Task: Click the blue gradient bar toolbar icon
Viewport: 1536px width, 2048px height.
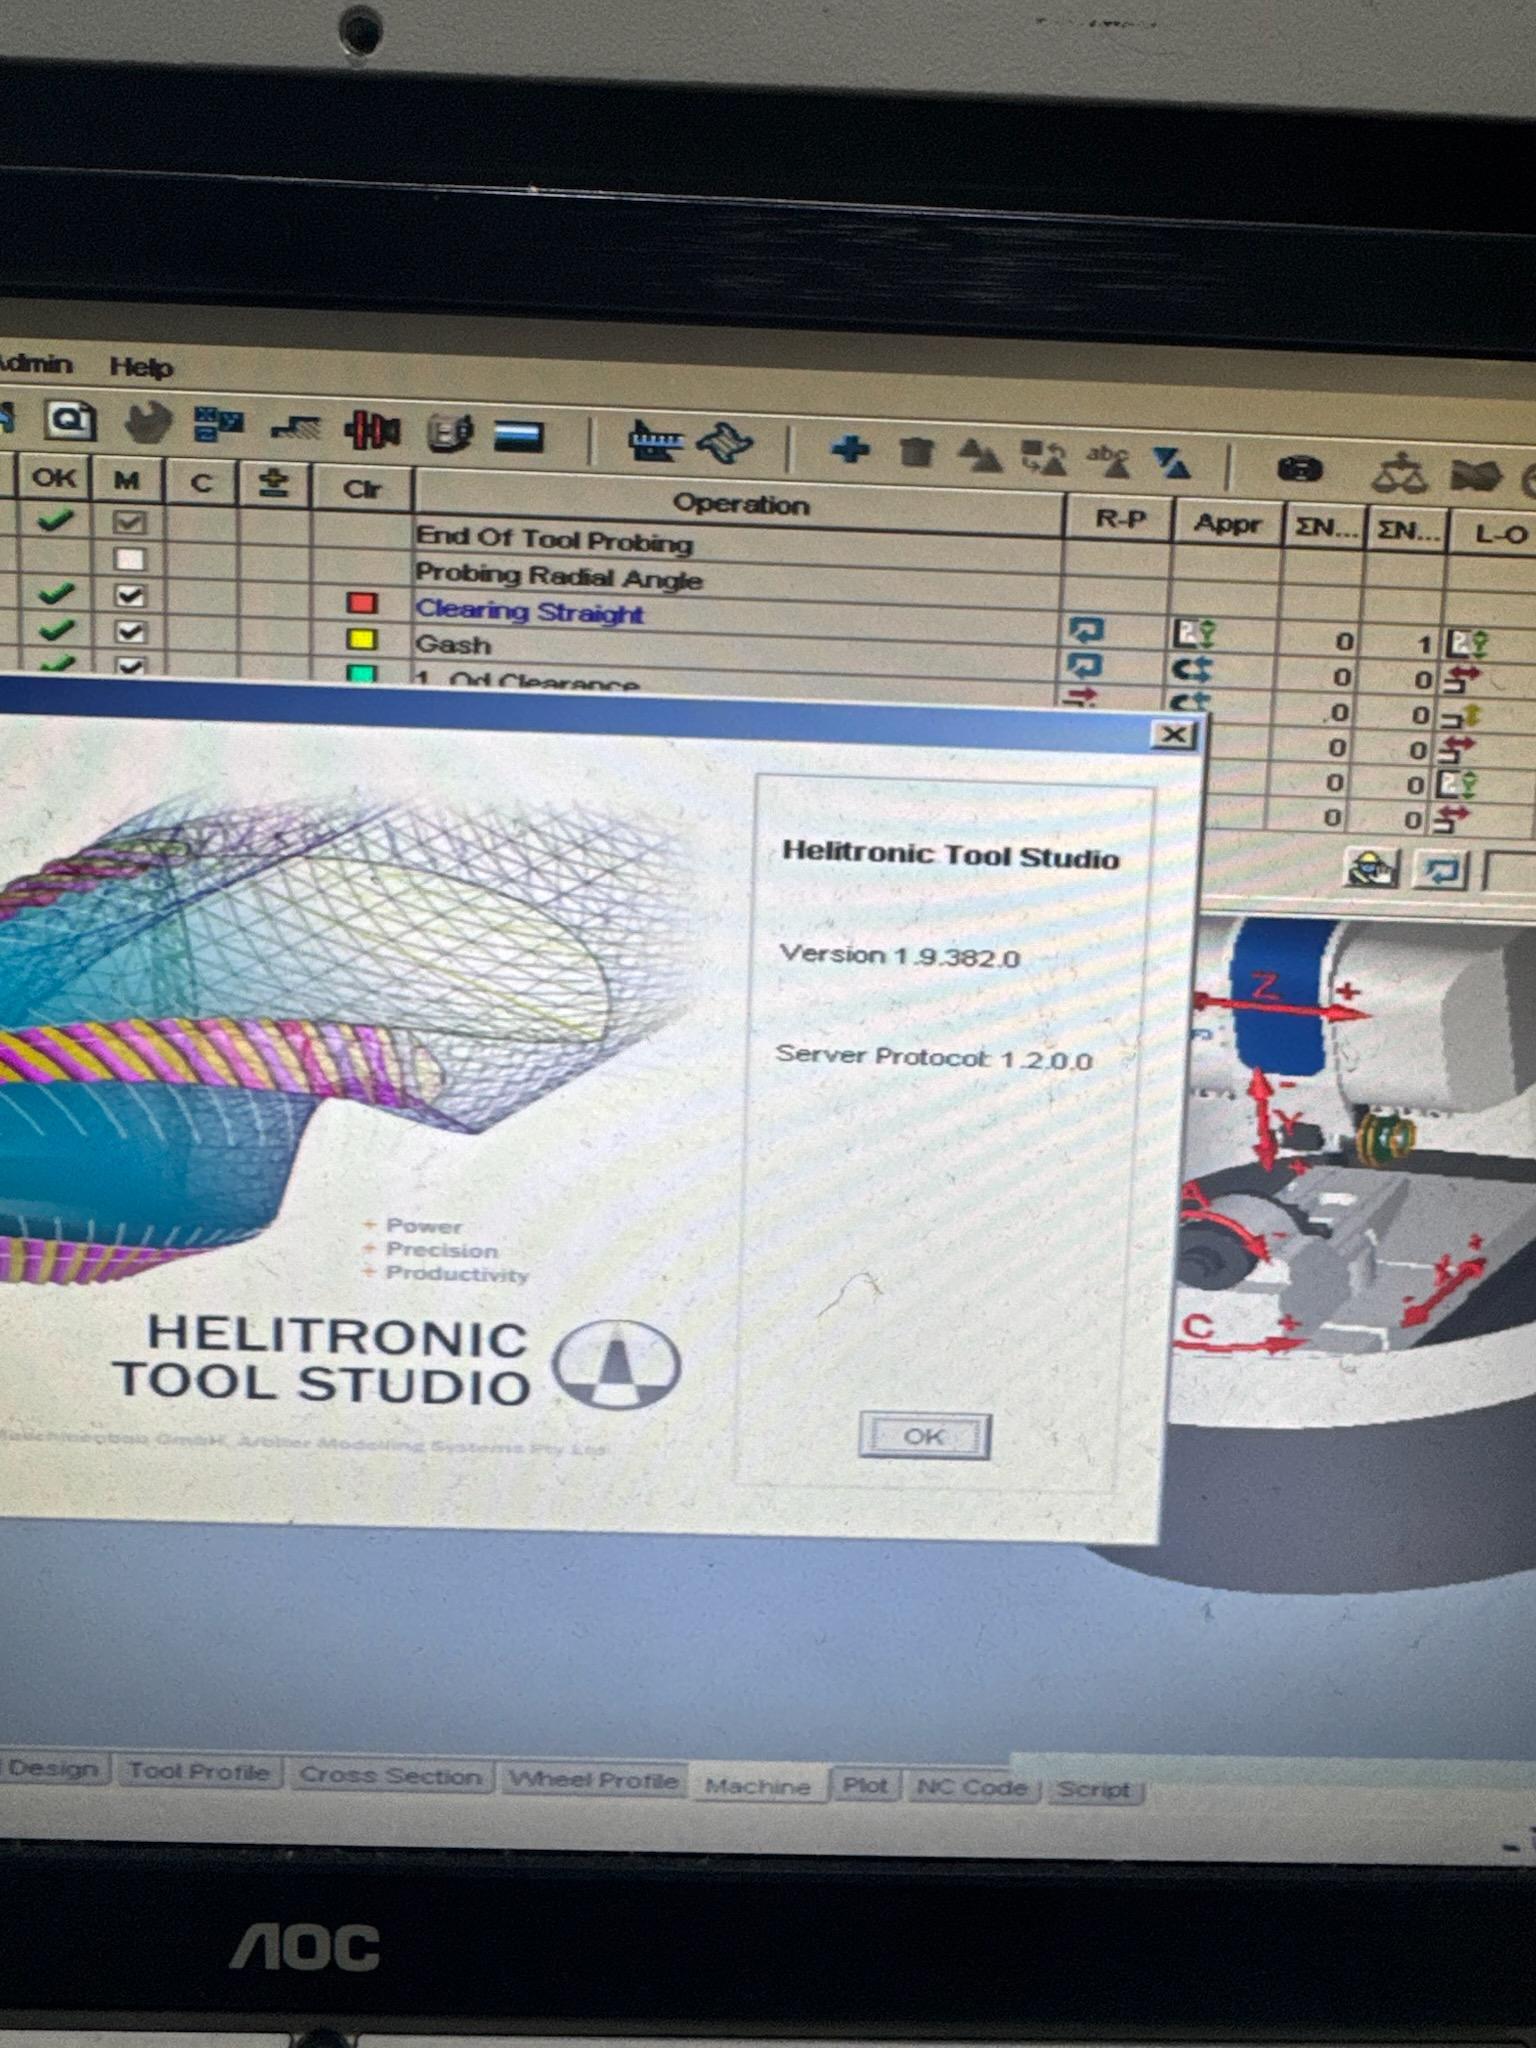Action: 519,437
